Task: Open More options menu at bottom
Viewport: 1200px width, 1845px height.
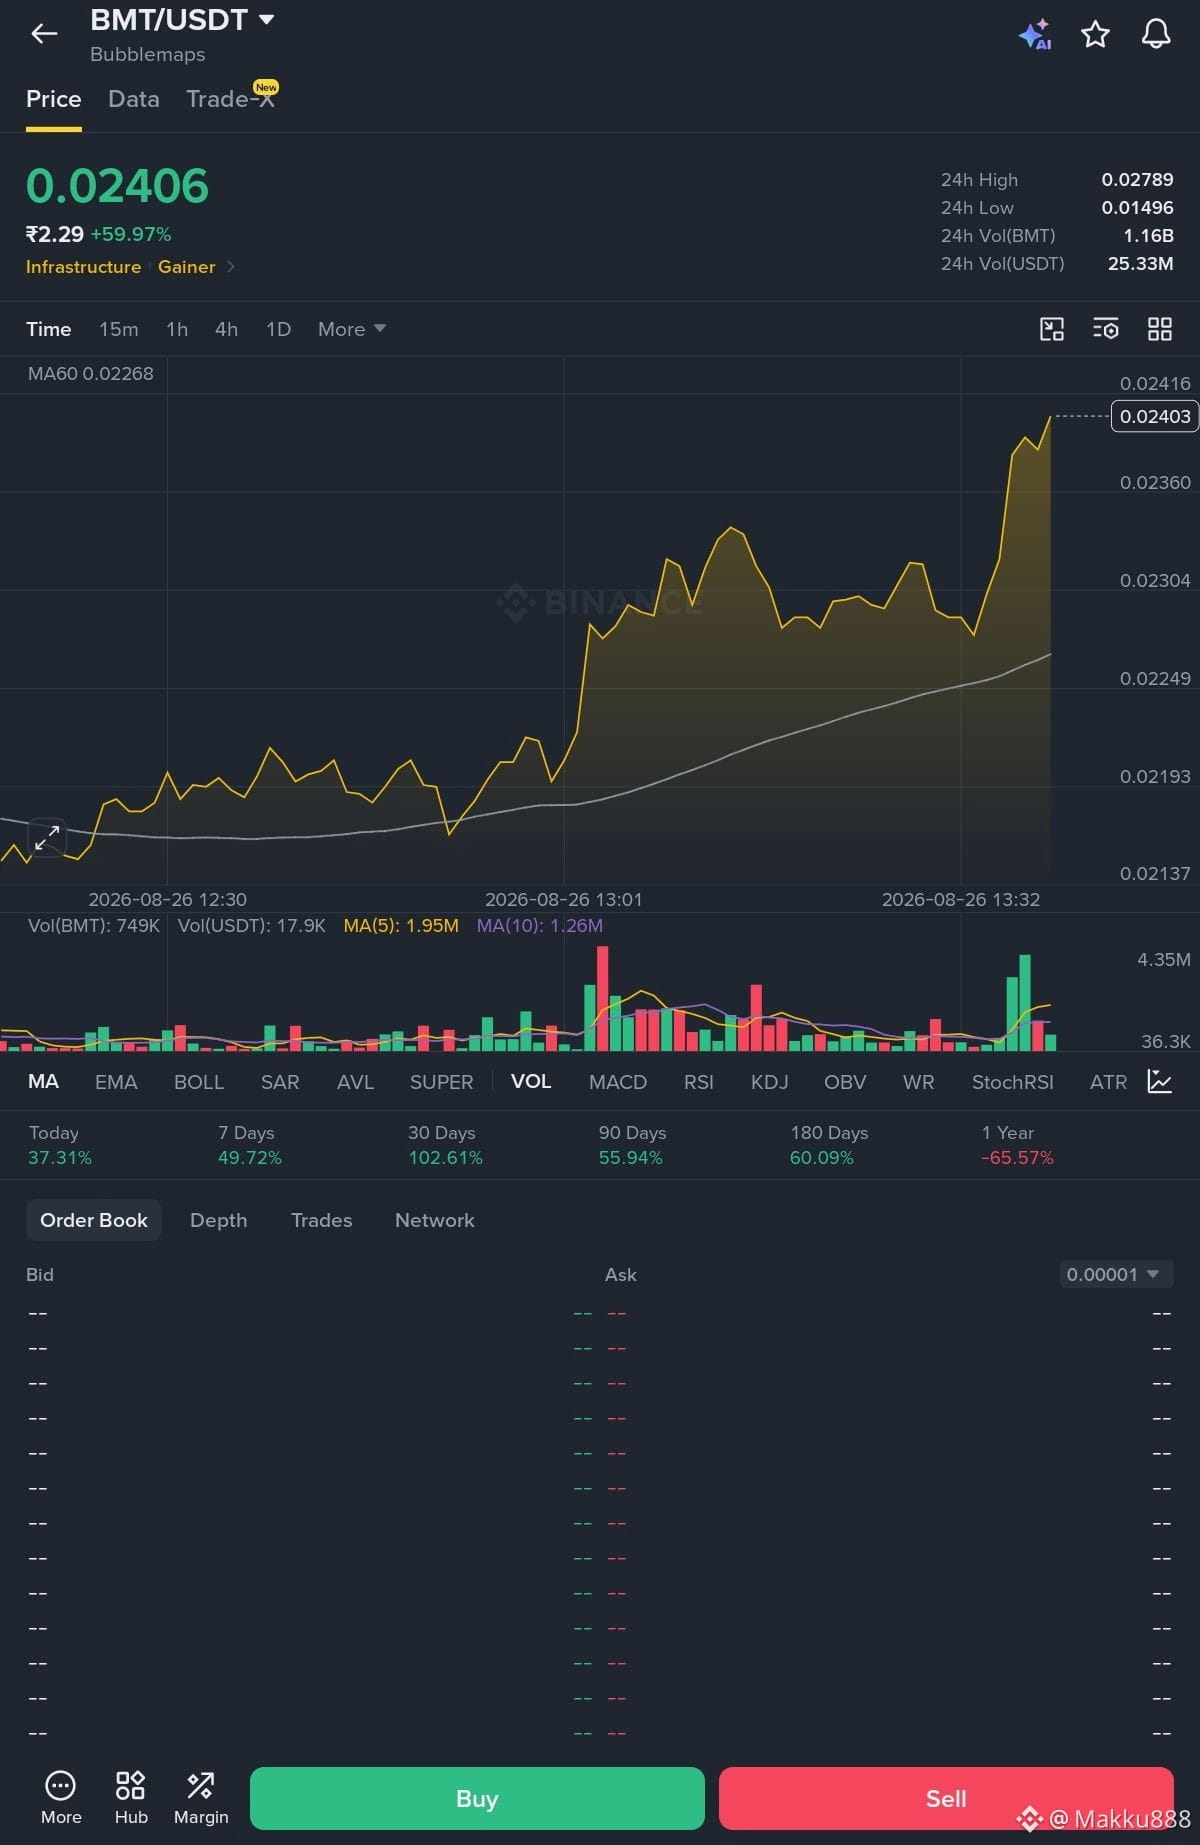Action: point(61,1798)
